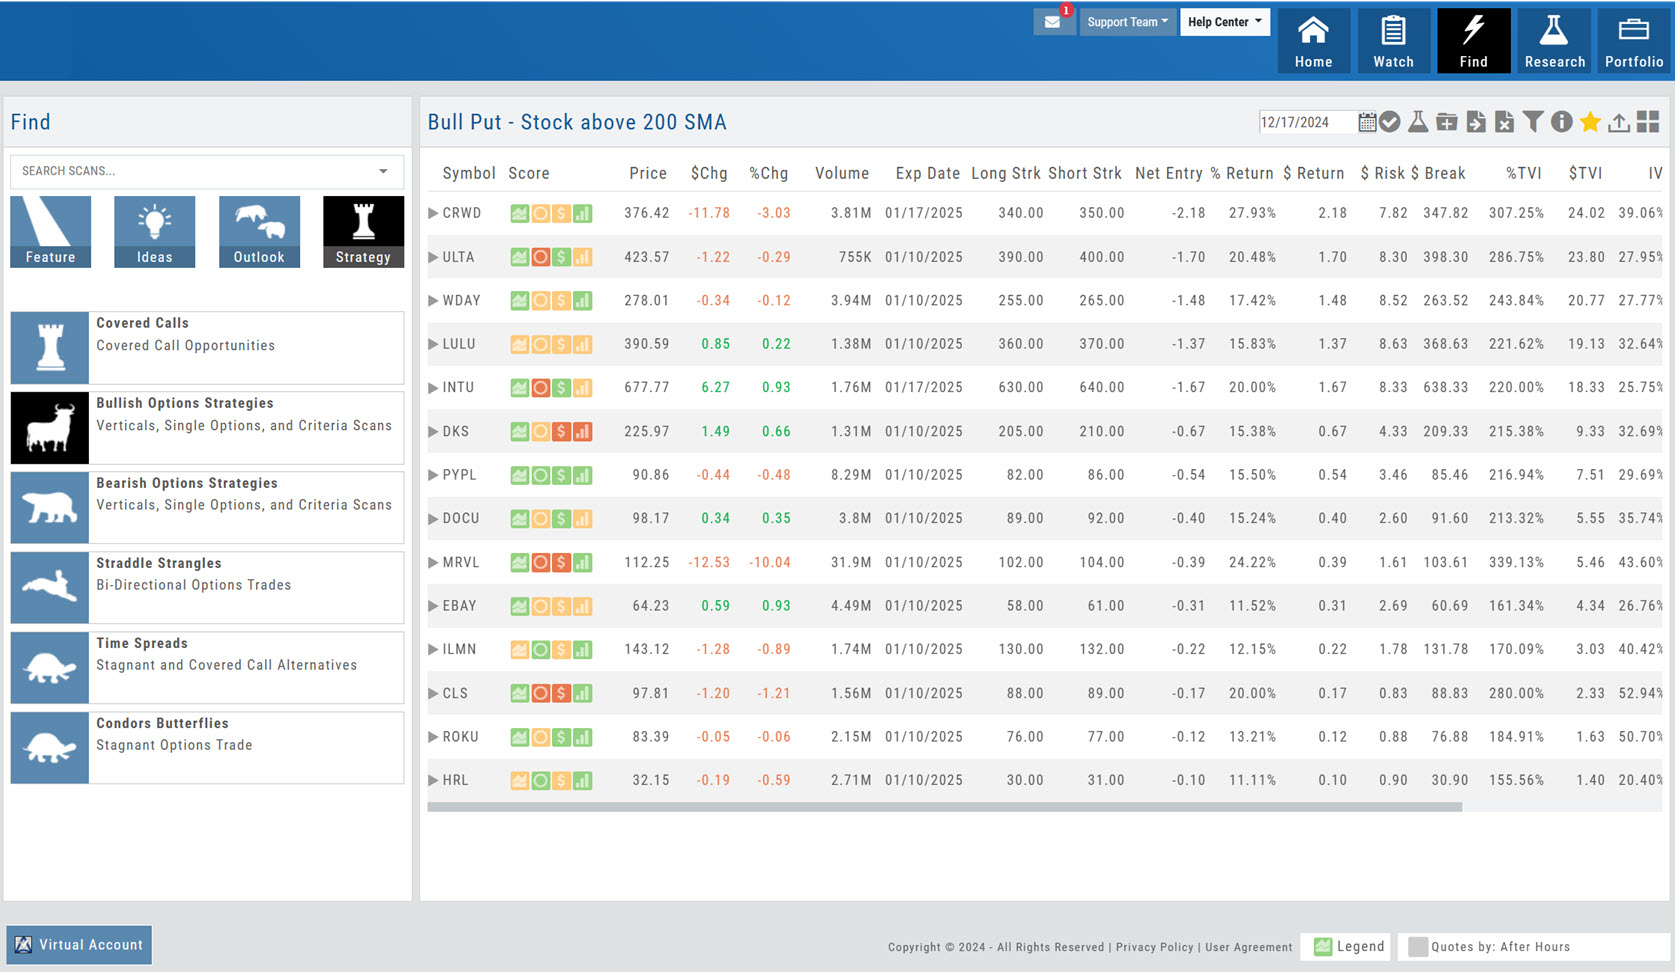1675x973 pixels.
Task: Click HRL green bar-chart score icon
Action: (x=582, y=780)
